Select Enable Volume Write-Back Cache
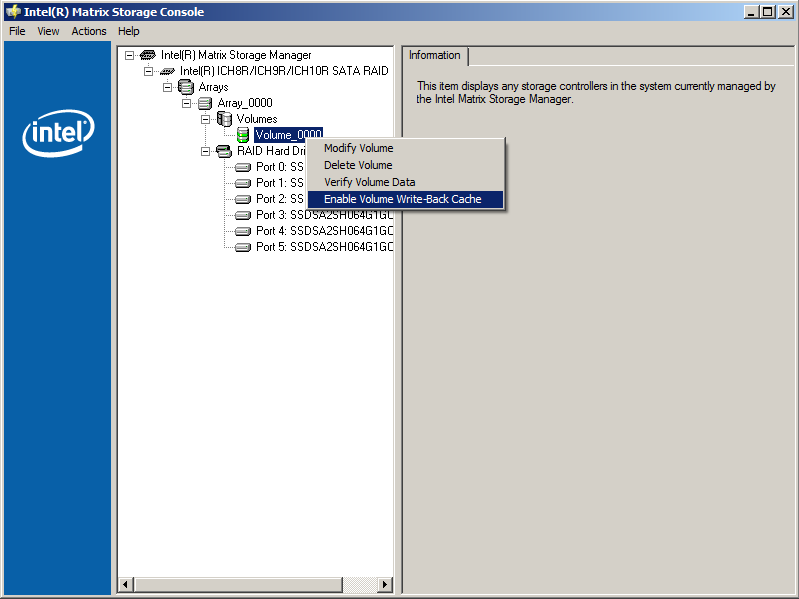 coord(406,199)
